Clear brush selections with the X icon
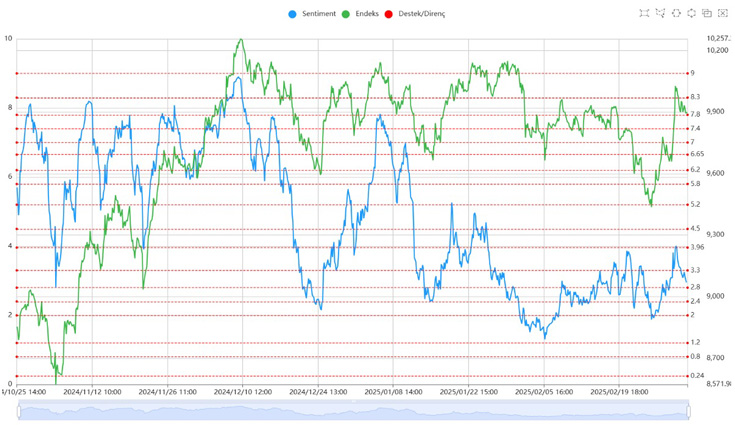 pyautogui.click(x=723, y=13)
